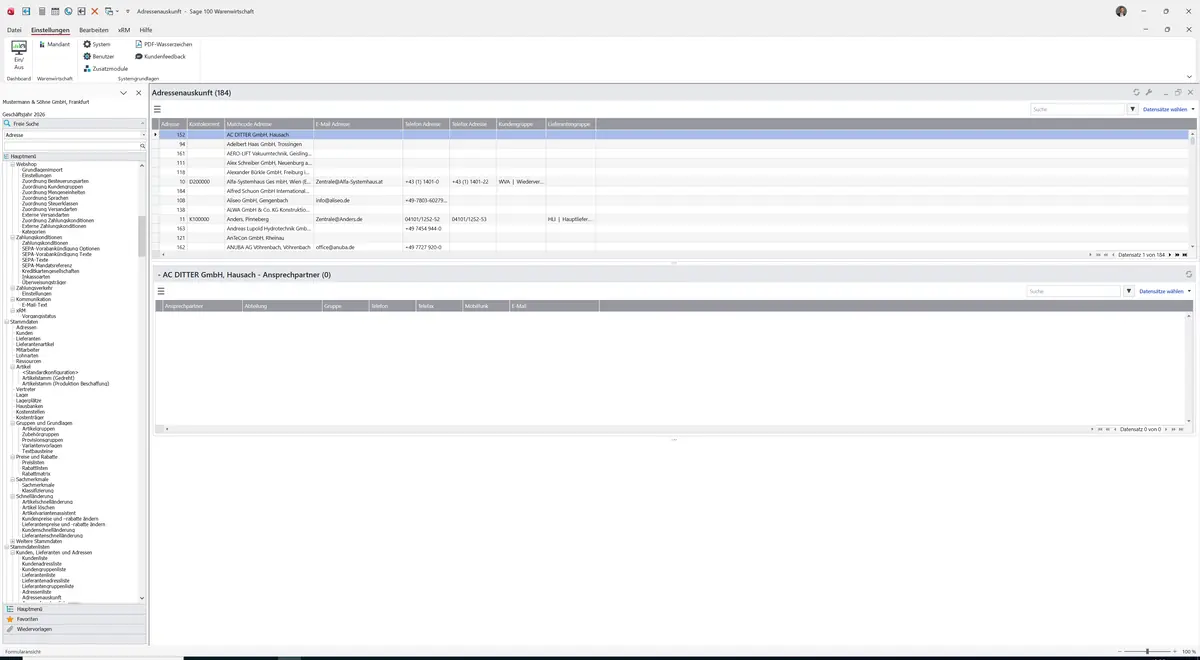Screen dimensions: 1200x660
Task: Switch to the Bearbeiten tab
Action: [x=94, y=30]
